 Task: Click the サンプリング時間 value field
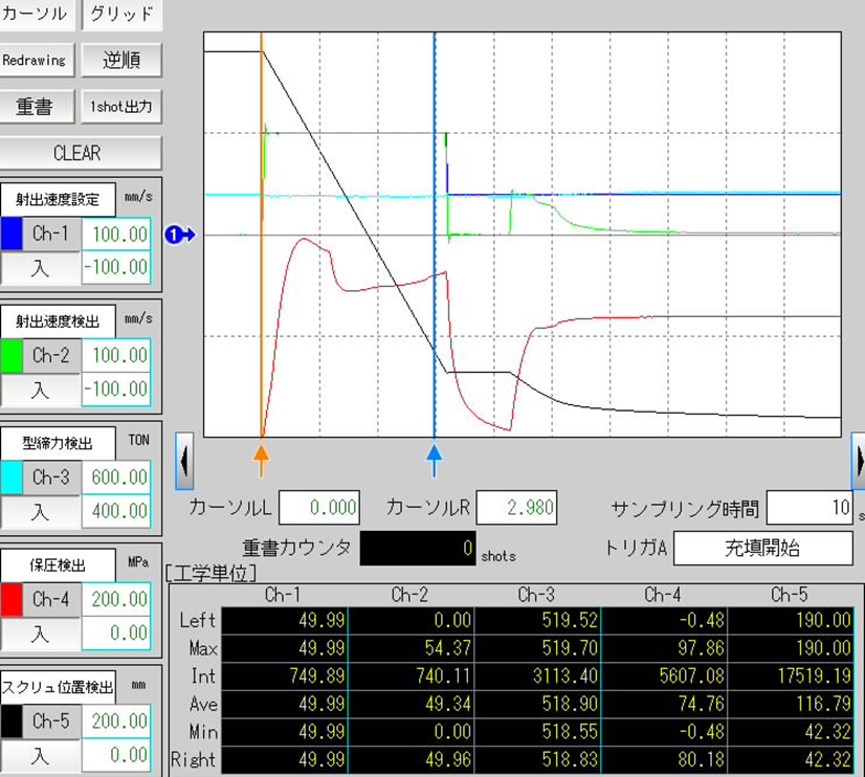810,507
